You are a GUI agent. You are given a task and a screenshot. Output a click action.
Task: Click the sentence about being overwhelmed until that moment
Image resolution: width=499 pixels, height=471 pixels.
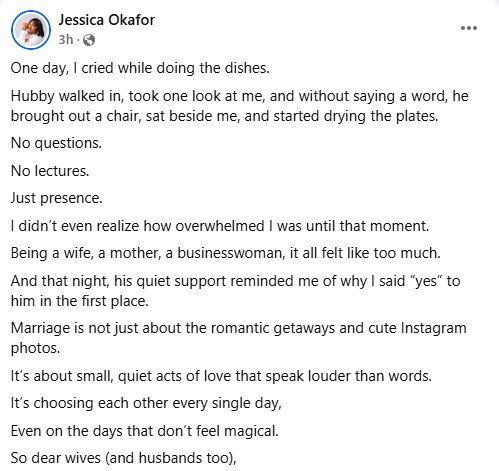(220, 226)
